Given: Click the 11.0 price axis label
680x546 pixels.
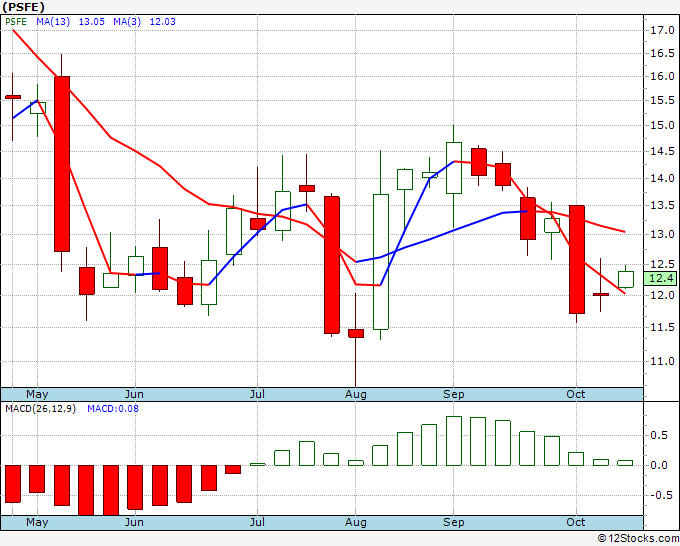Looking at the screenshot, I should 662,361.
